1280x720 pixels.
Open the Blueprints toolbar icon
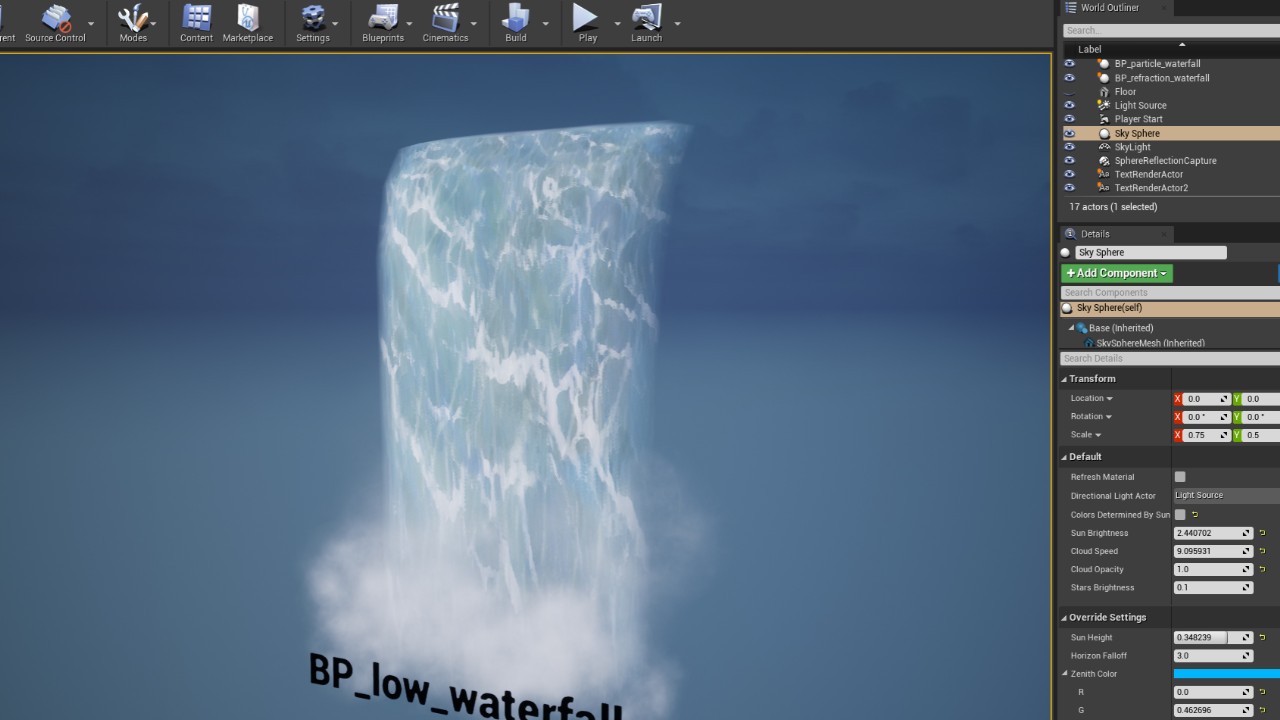pos(383,22)
